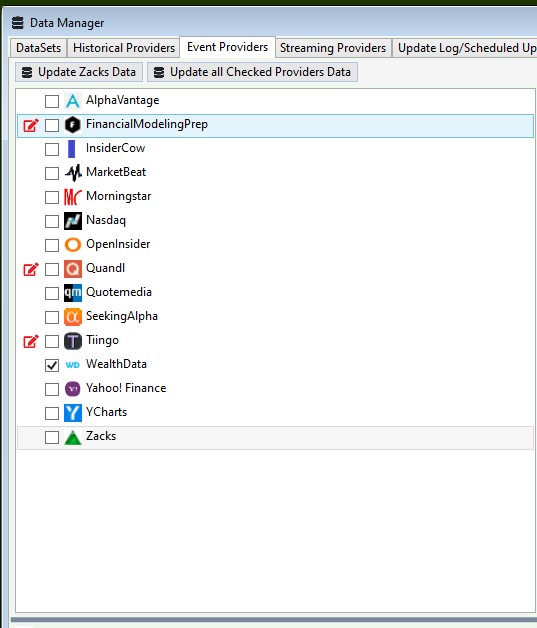Click the Update Zacks Data button
This screenshot has height=628, width=537.
pyautogui.click(x=79, y=72)
